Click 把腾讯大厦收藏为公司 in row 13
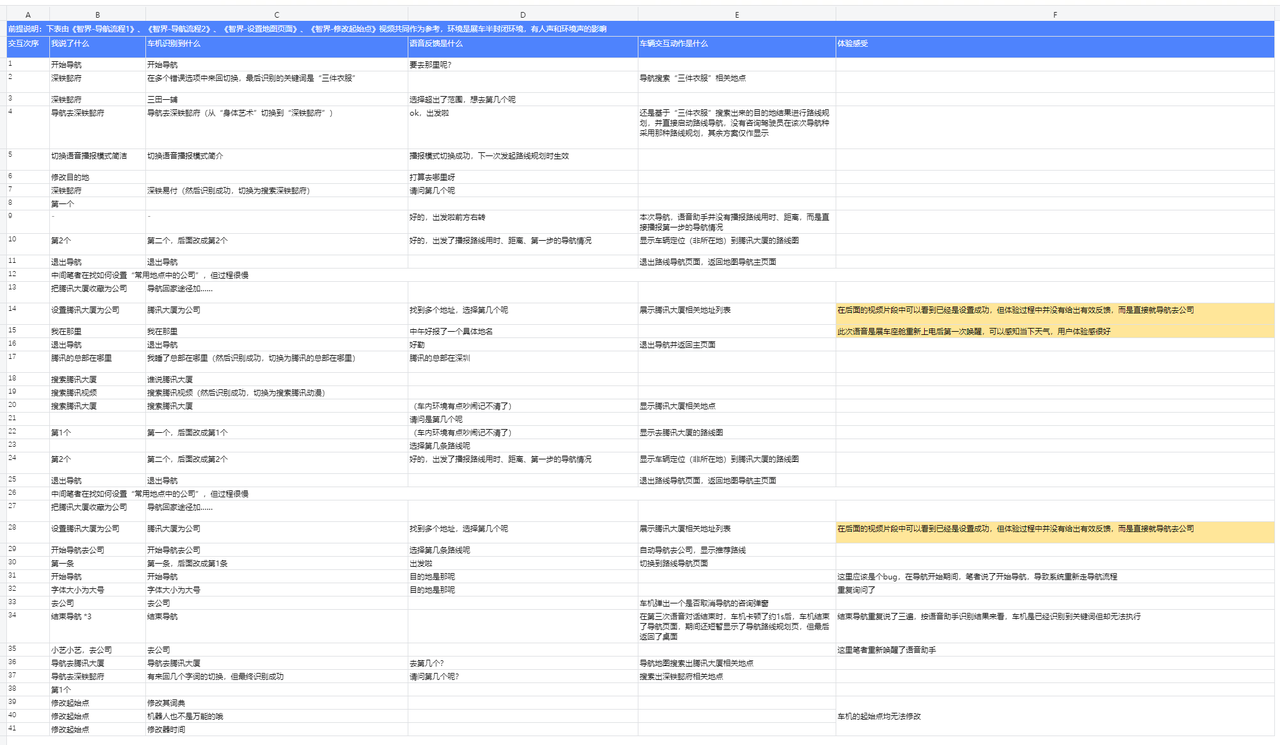The image size is (1280, 745). tap(97, 292)
